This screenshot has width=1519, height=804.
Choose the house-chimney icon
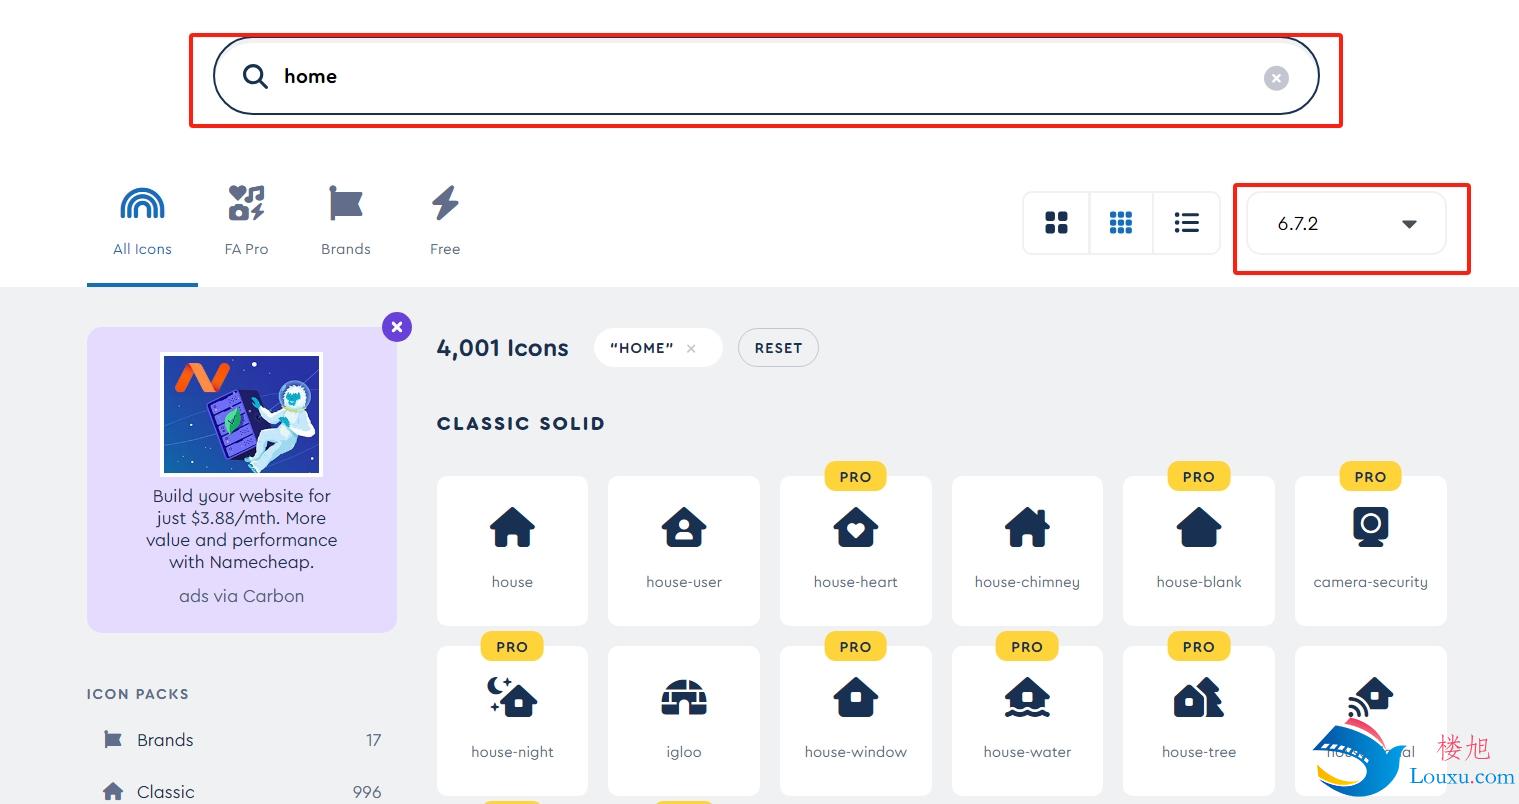click(x=1027, y=550)
